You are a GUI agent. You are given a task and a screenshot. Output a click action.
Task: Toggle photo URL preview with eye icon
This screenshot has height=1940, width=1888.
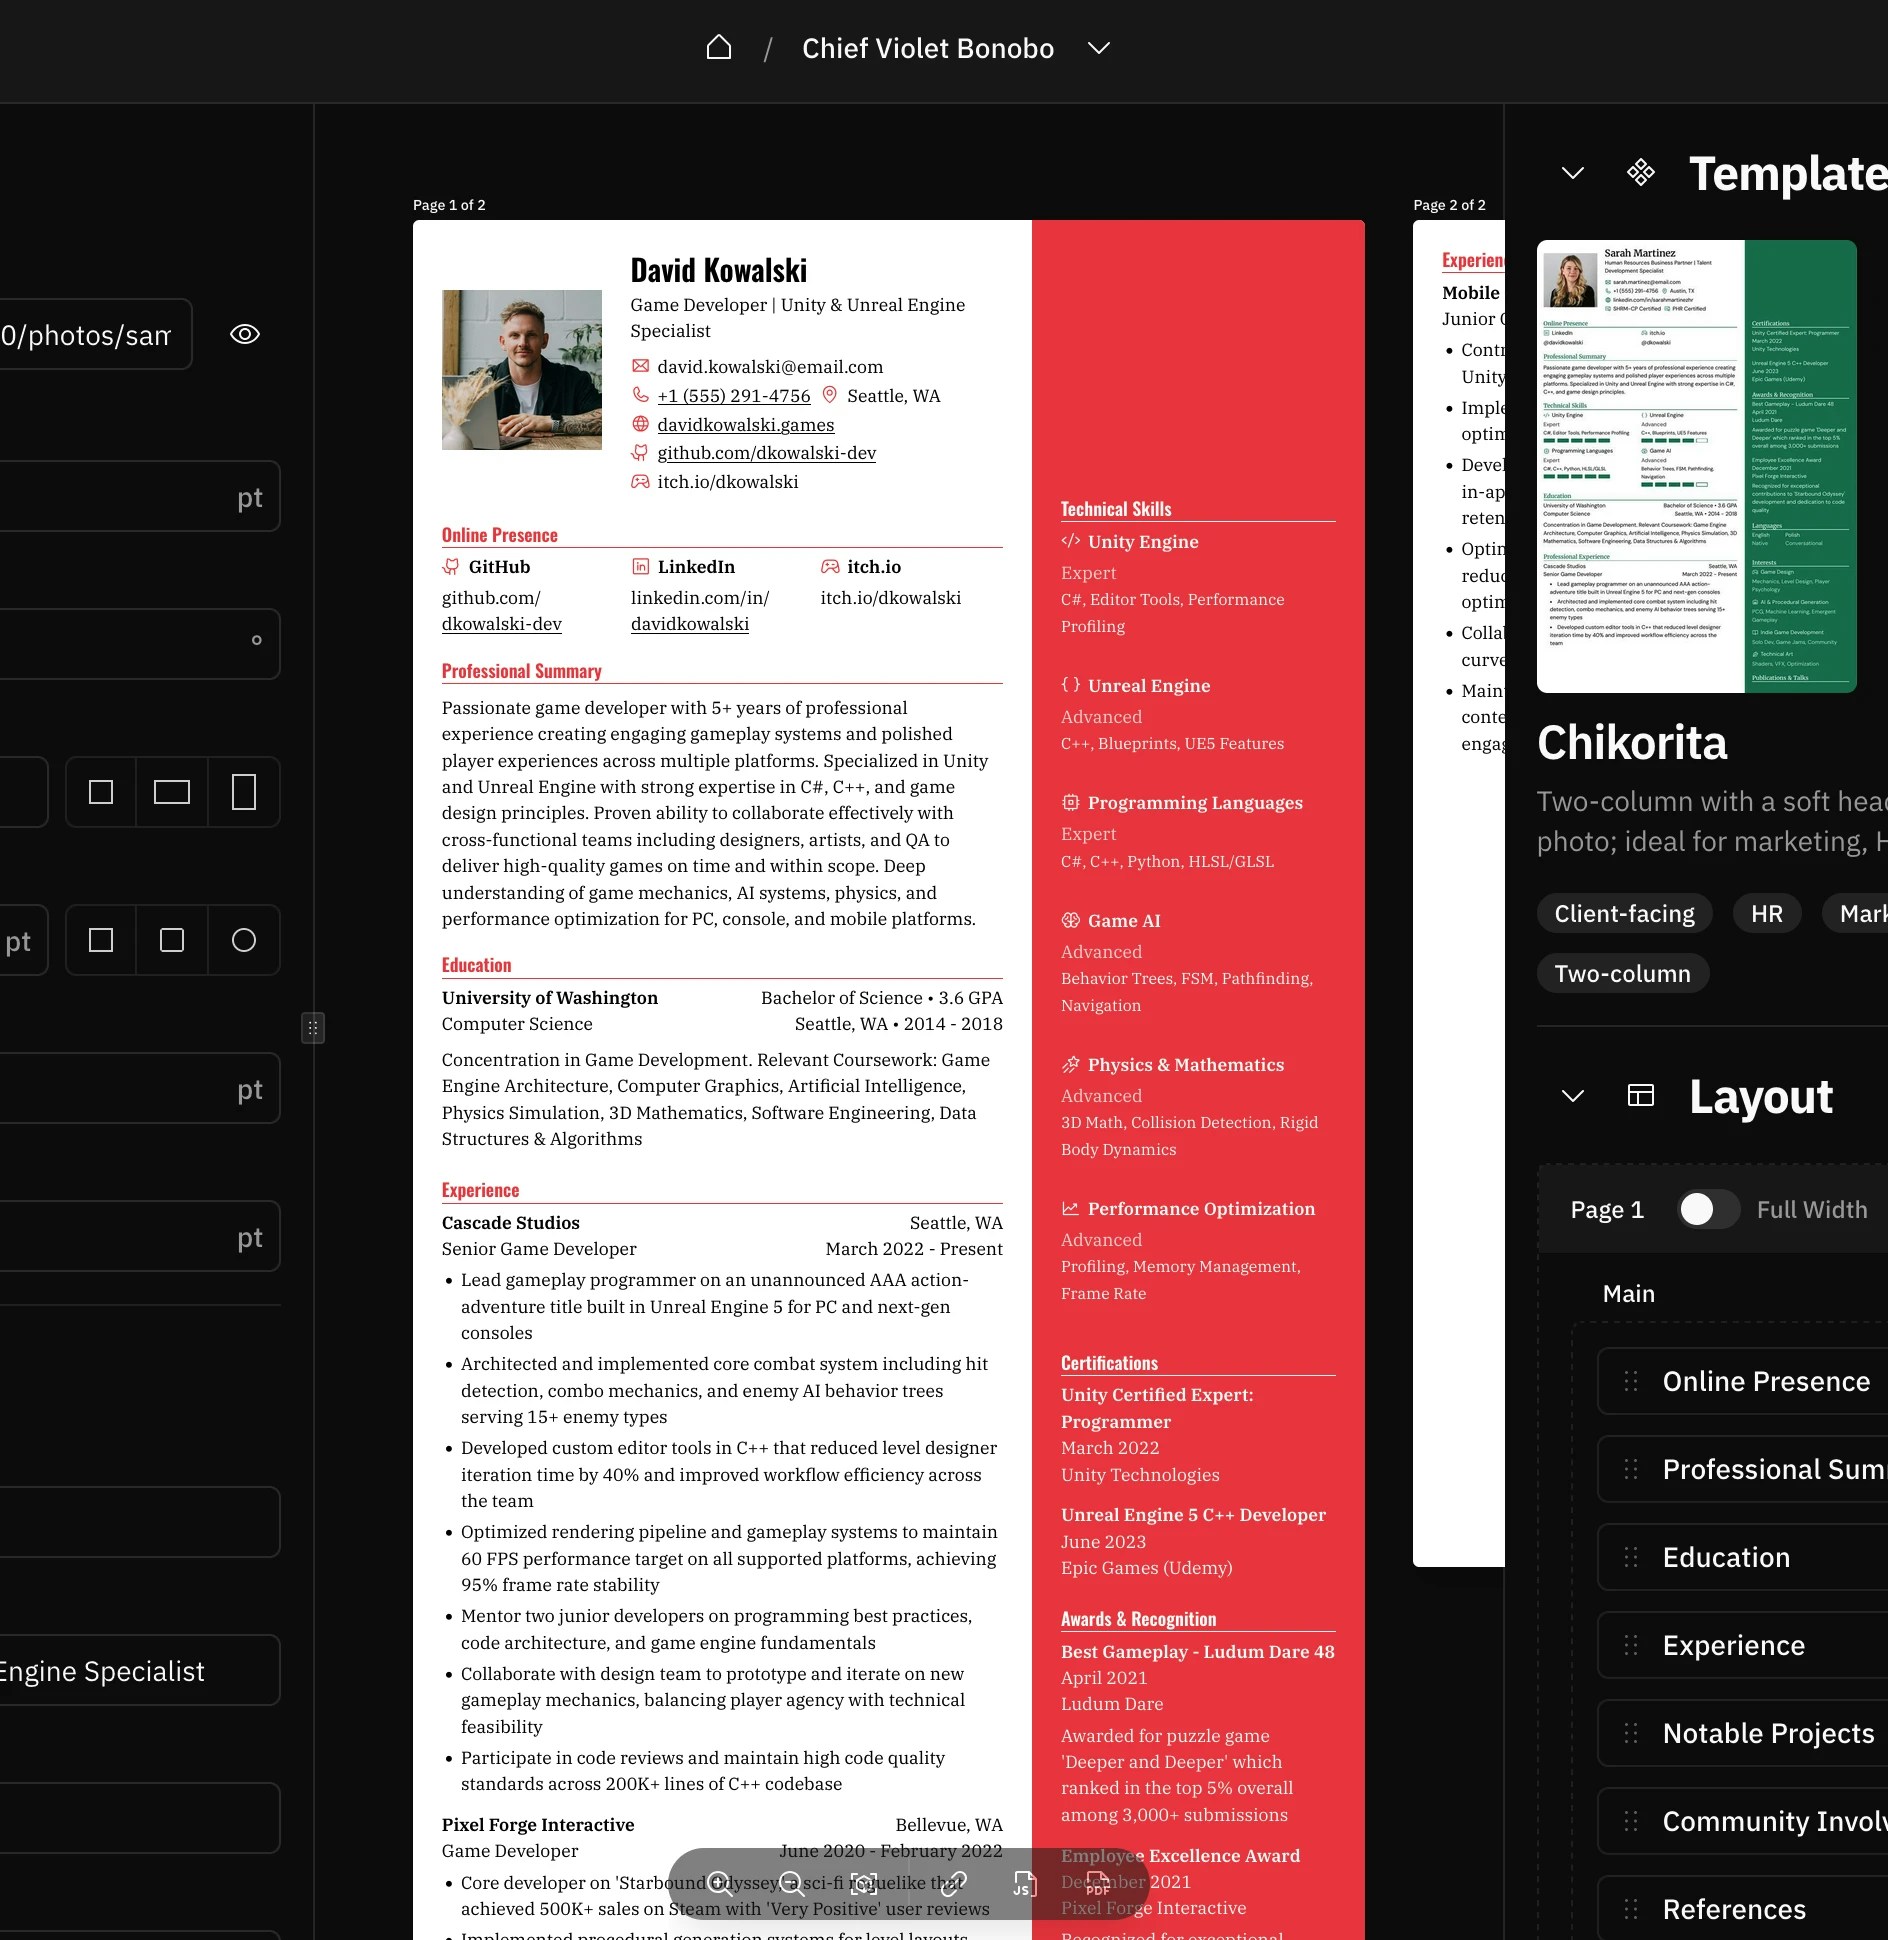click(x=243, y=334)
